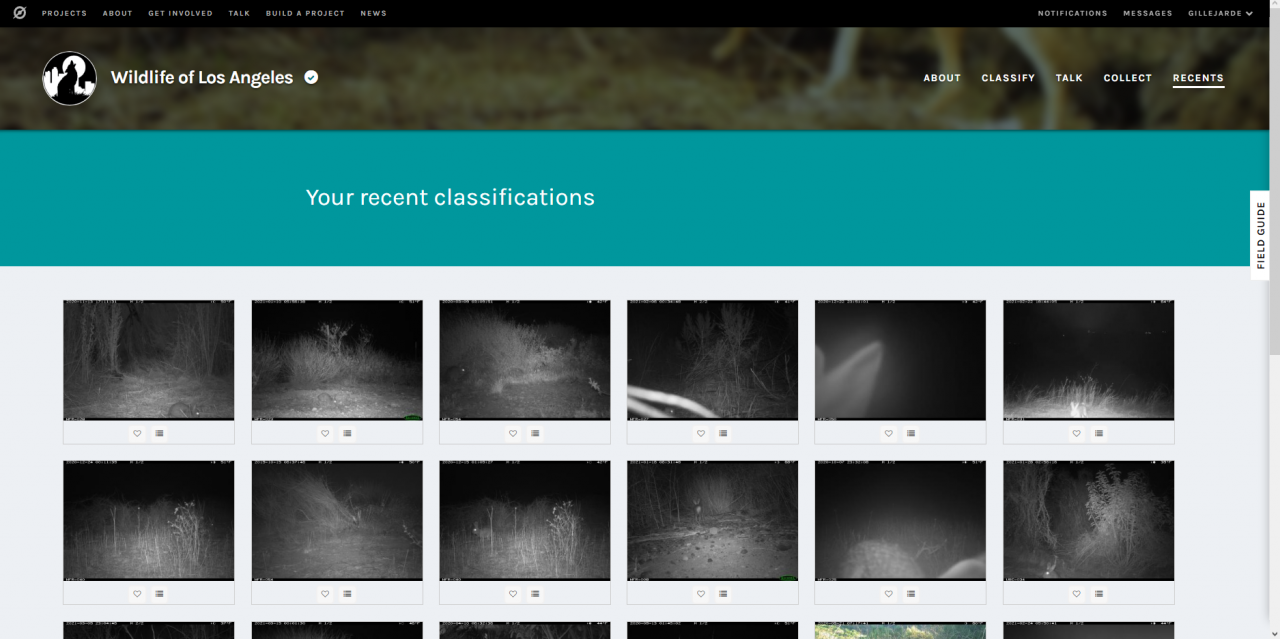
Task: Add second top-row image to a collection
Action: 347,433
